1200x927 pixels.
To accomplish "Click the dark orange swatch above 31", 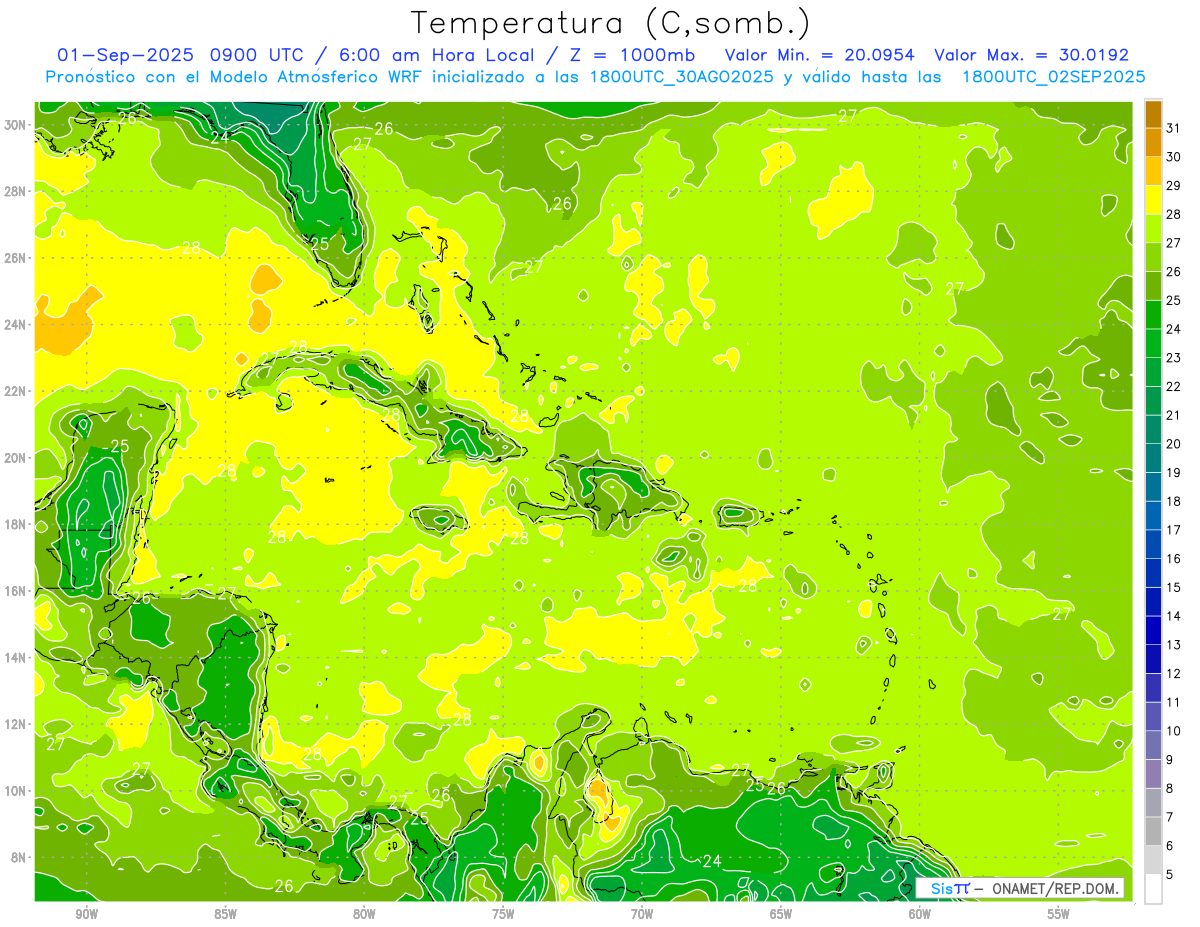I will click(x=1153, y=114).
